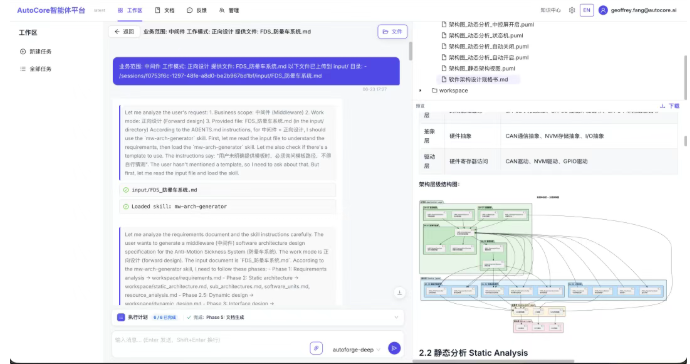Click Loaded skill: mw-arch-generator text
The image size is (690, 364).
click(179, 206)
